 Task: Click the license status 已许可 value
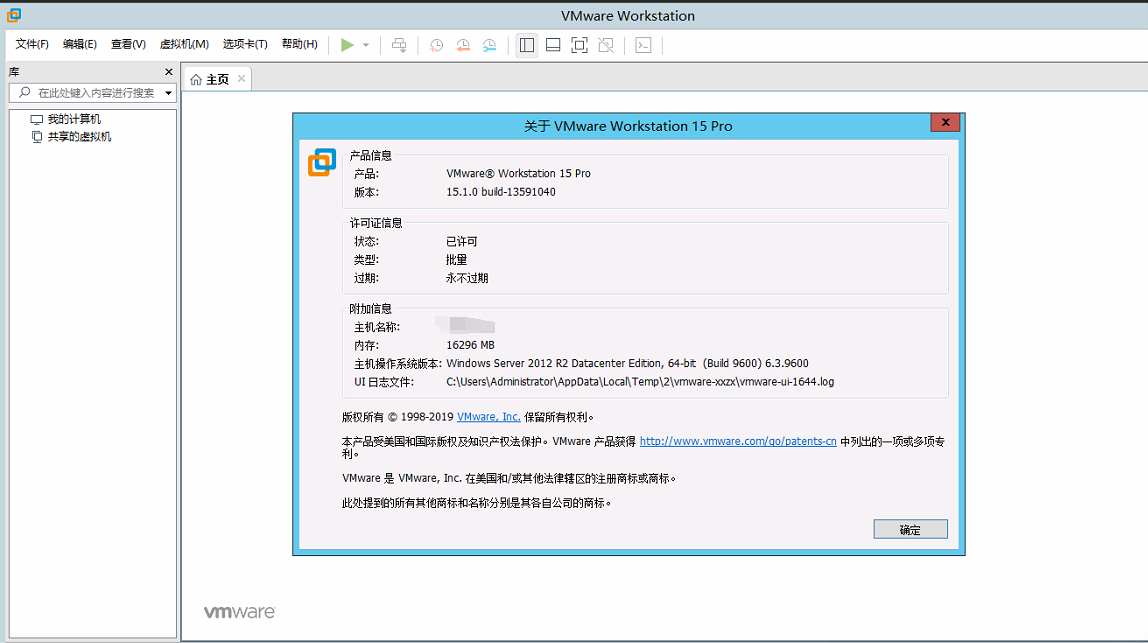pos(461,241)
